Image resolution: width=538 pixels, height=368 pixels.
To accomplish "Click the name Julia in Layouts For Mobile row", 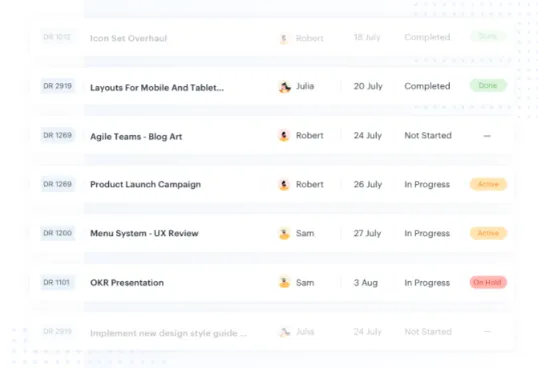I will (x=305, y=86).
